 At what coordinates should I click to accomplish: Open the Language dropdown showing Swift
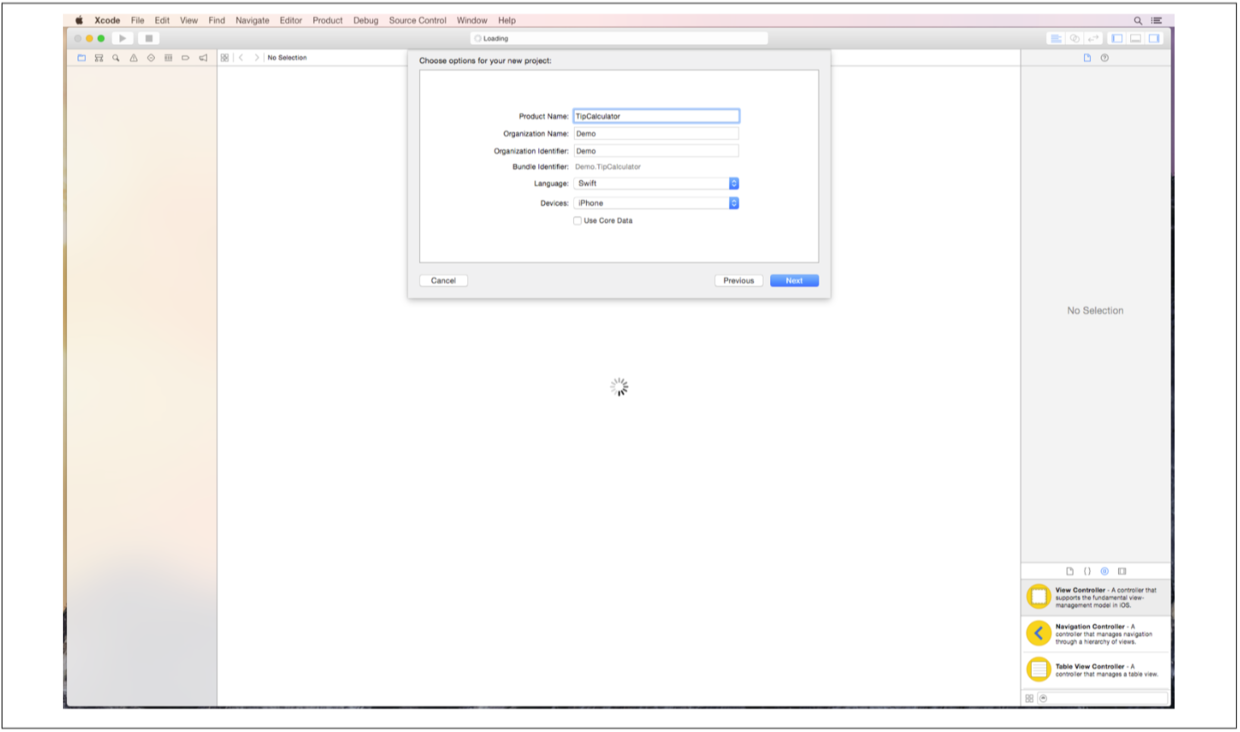coord(655,184)
